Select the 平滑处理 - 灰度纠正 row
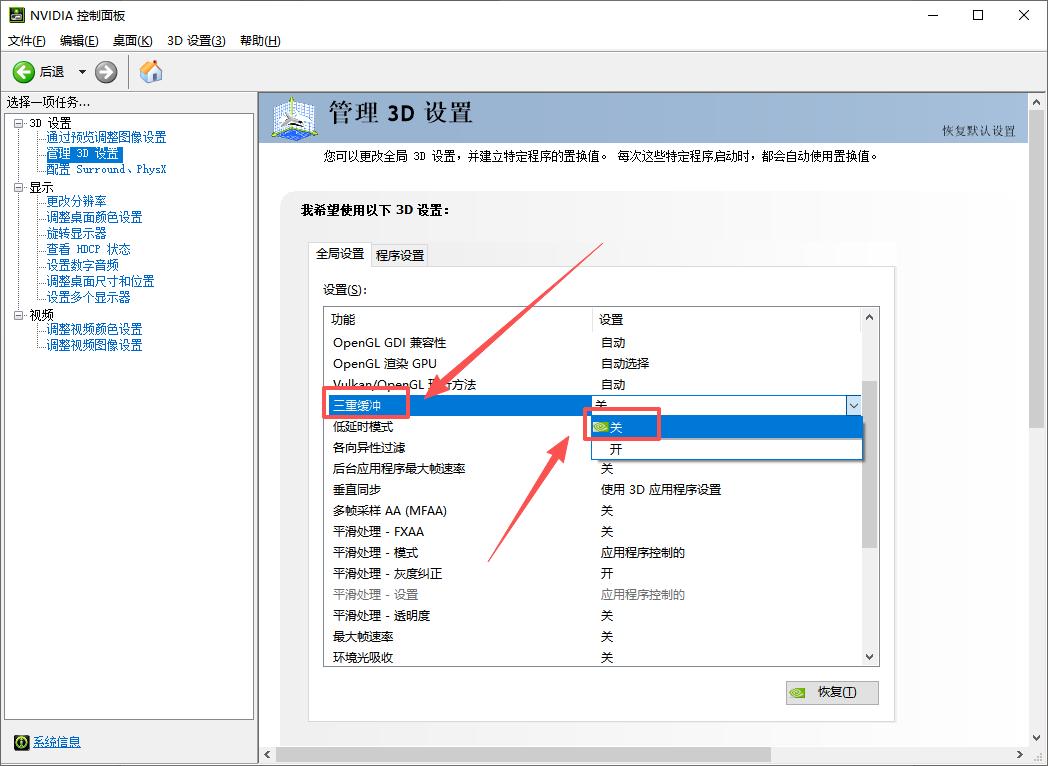This screenshot has height=766, width=1048. pyautogui.click(x=593, y=573)
